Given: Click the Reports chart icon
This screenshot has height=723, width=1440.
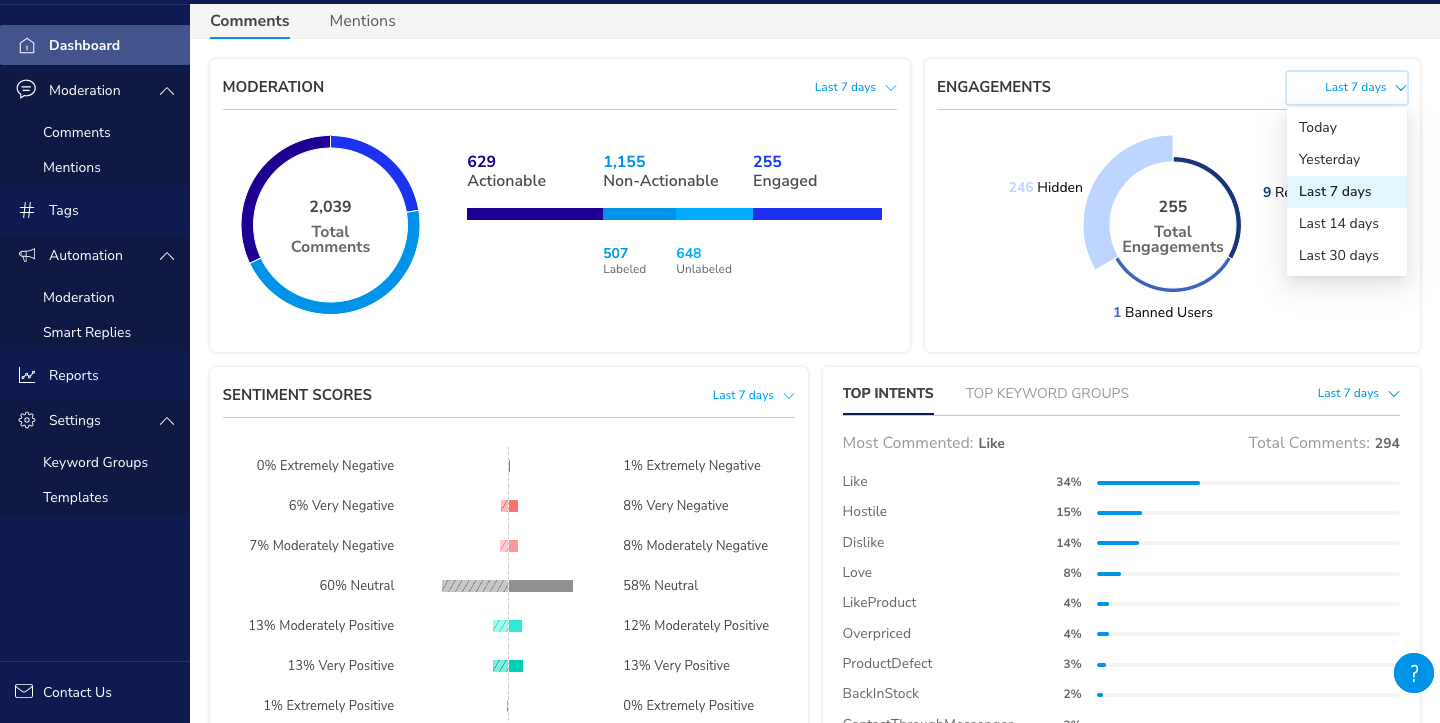Looking at the screenshot, I should (x=27, y=375).
